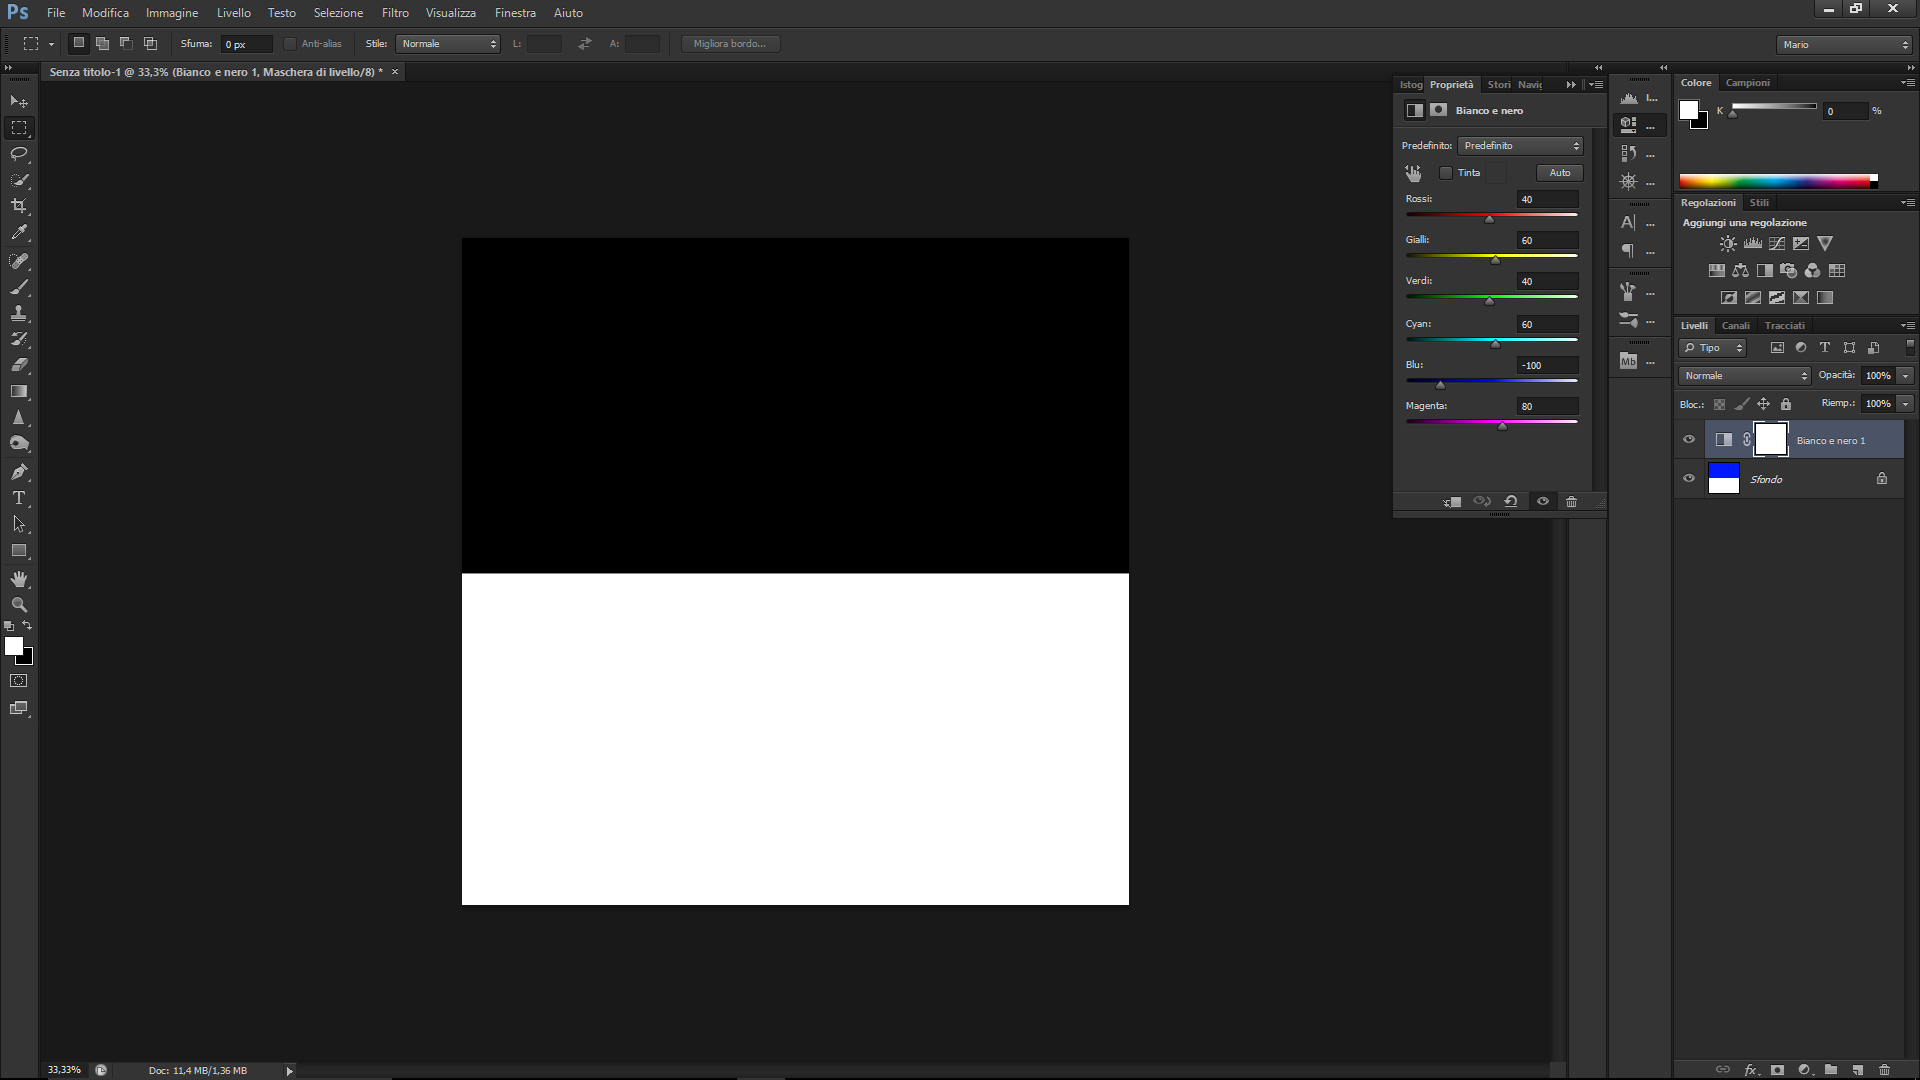Select the Rectangular Marquee tool
This screenshot has height=1080, width=1920.
[18, 127]
